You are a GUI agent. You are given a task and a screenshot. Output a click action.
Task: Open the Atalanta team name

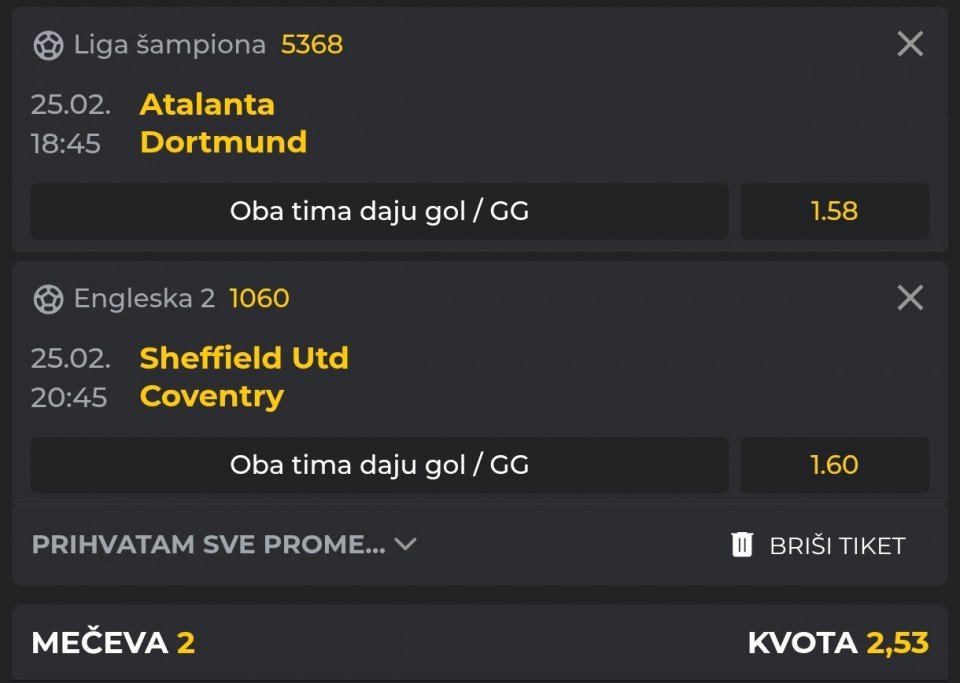pyautogui.click(x=207, y=104)
